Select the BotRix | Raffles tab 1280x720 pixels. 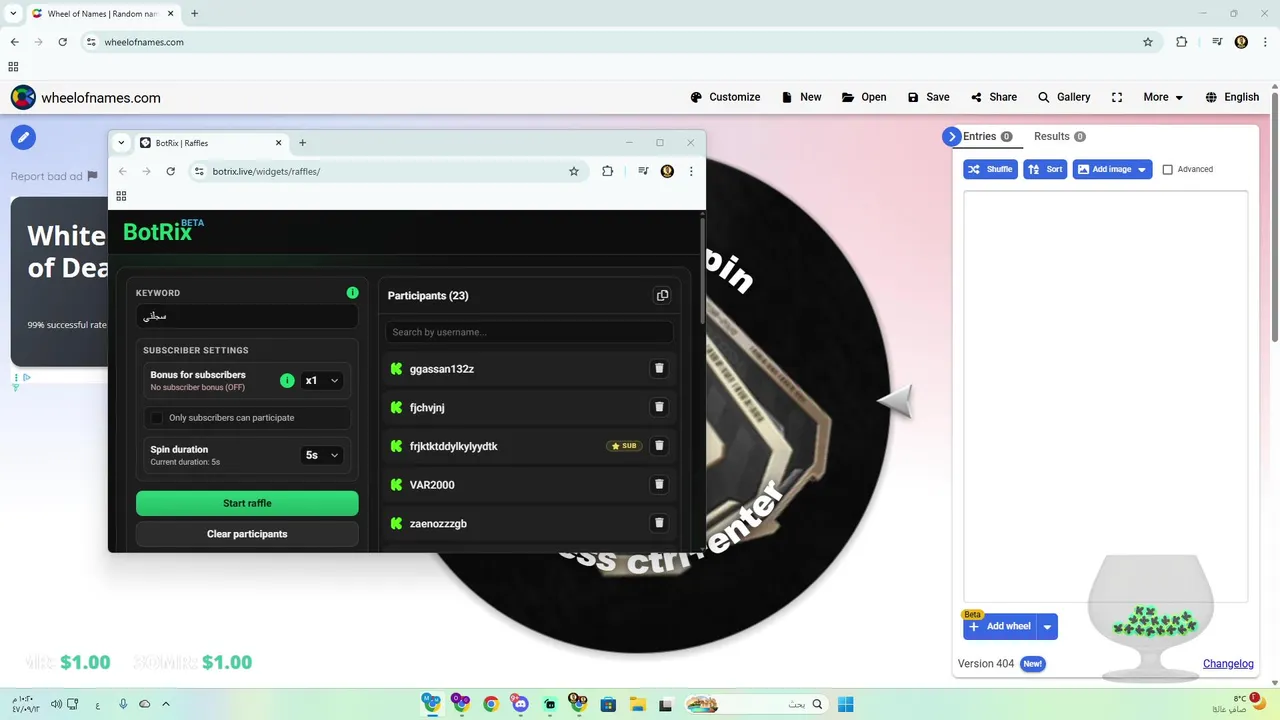(x=211, y=143)
